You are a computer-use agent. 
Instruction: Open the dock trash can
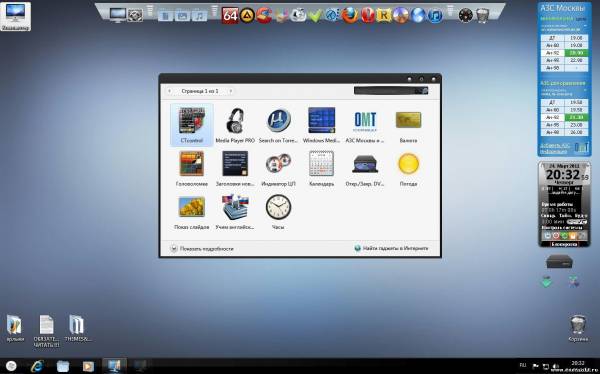(482, 16)
